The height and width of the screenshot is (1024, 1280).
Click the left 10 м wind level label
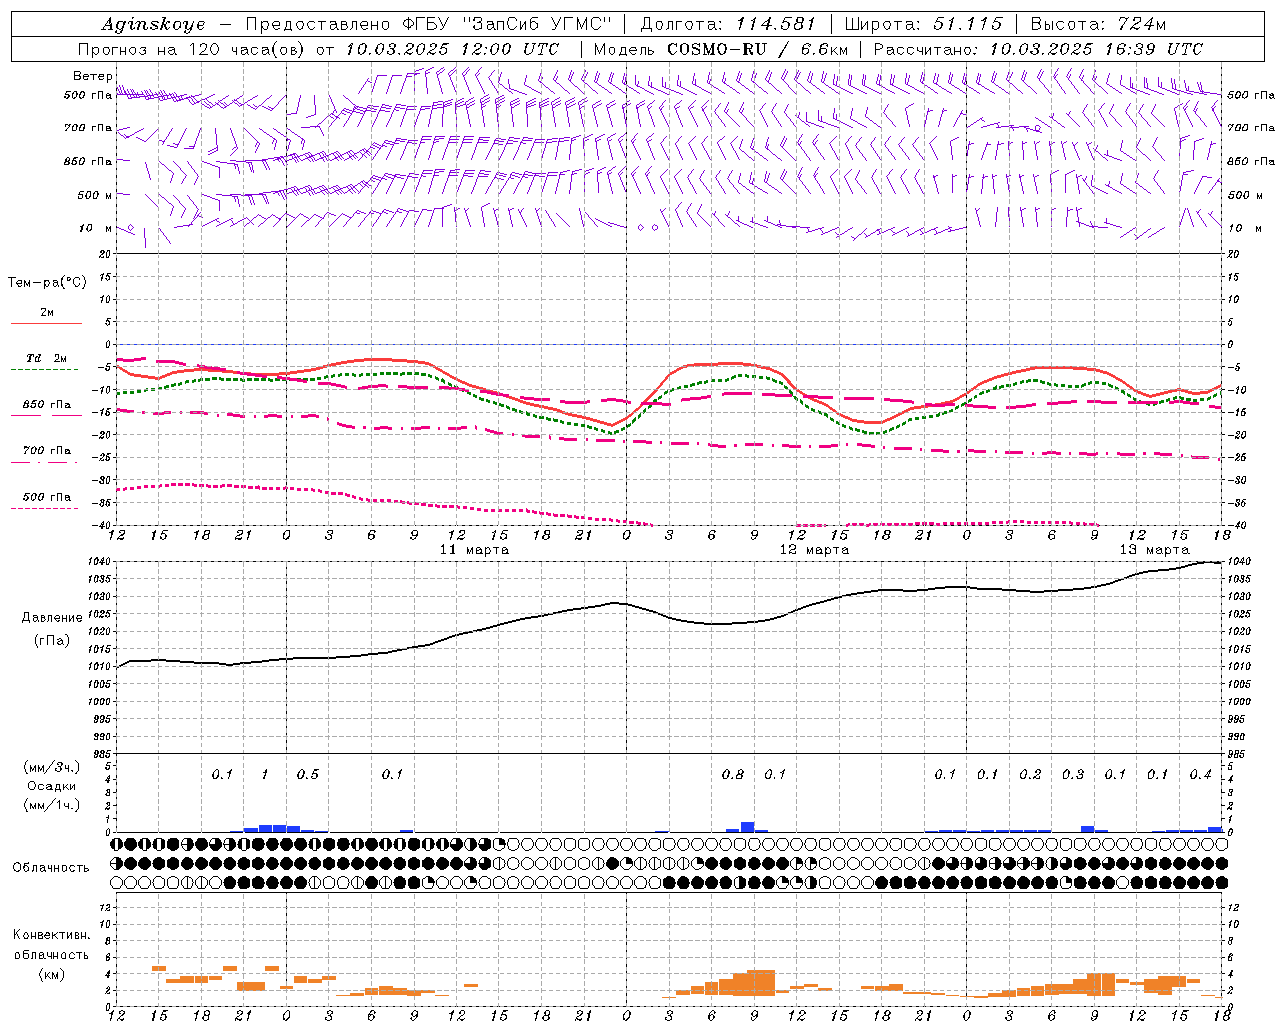coord(96,228)
